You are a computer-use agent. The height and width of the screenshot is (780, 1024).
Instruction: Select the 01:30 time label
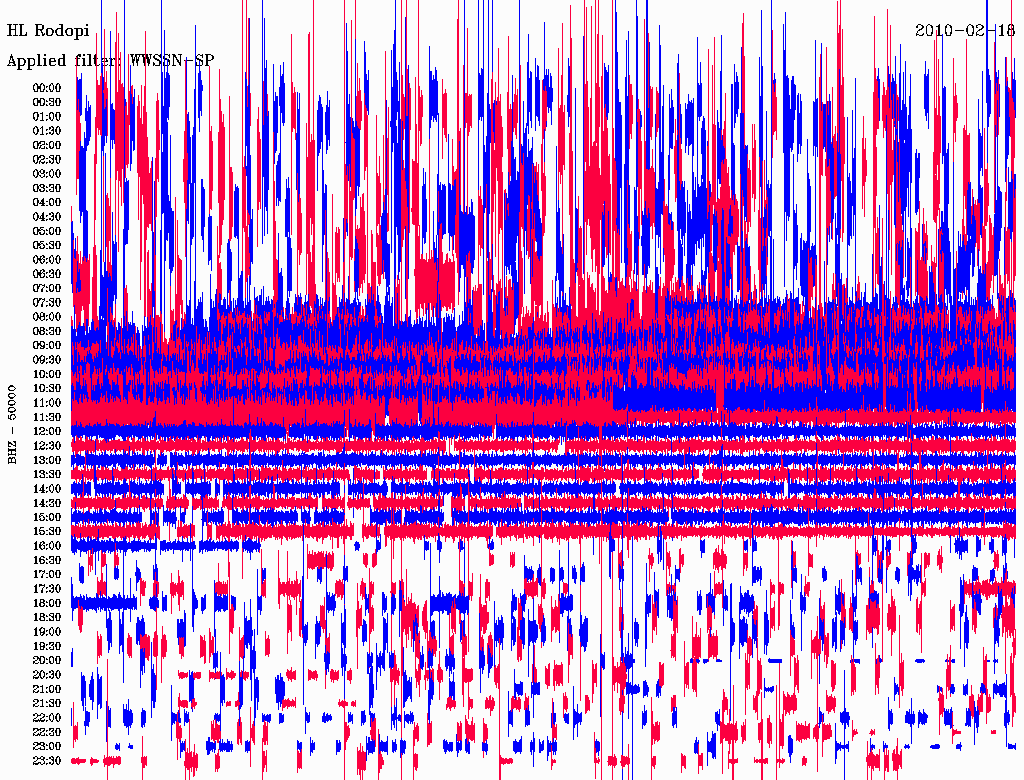47,131
